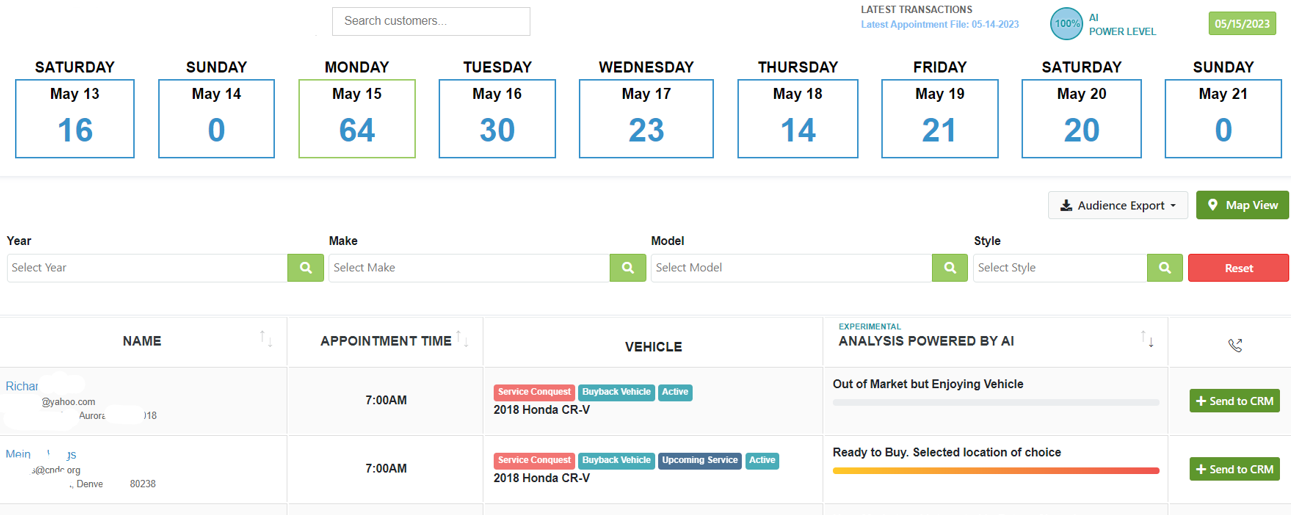Image resolution: width=1291 pixels, height=515 pixels.
Task: Click the Style filter search icon
Action: tap(1164, 268)
